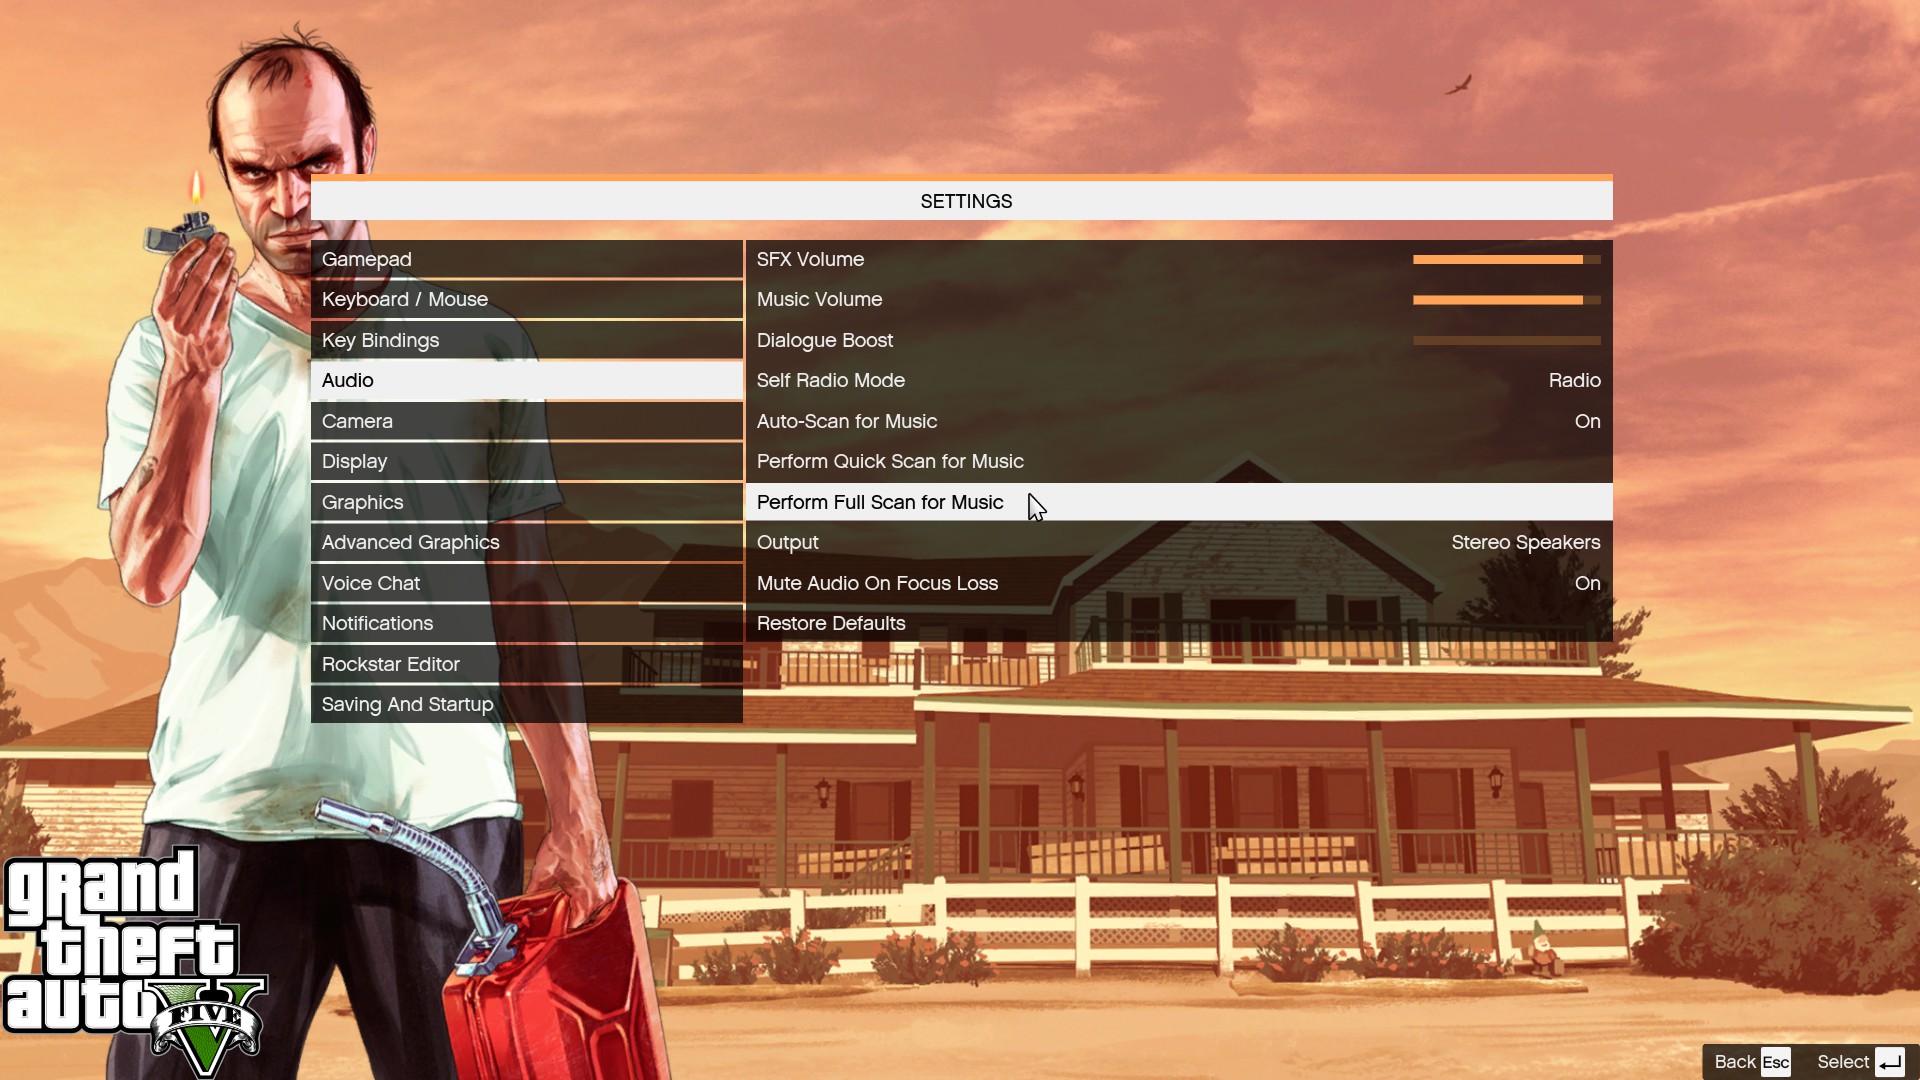Click the Gamepad settings icon

[525, 258]
